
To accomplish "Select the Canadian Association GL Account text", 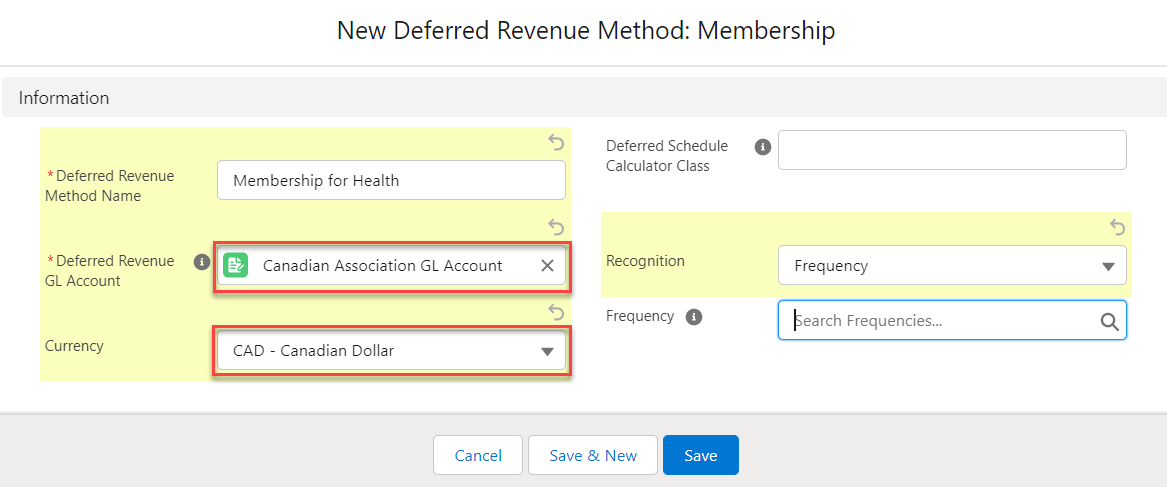I will click(x=382, y=266).
